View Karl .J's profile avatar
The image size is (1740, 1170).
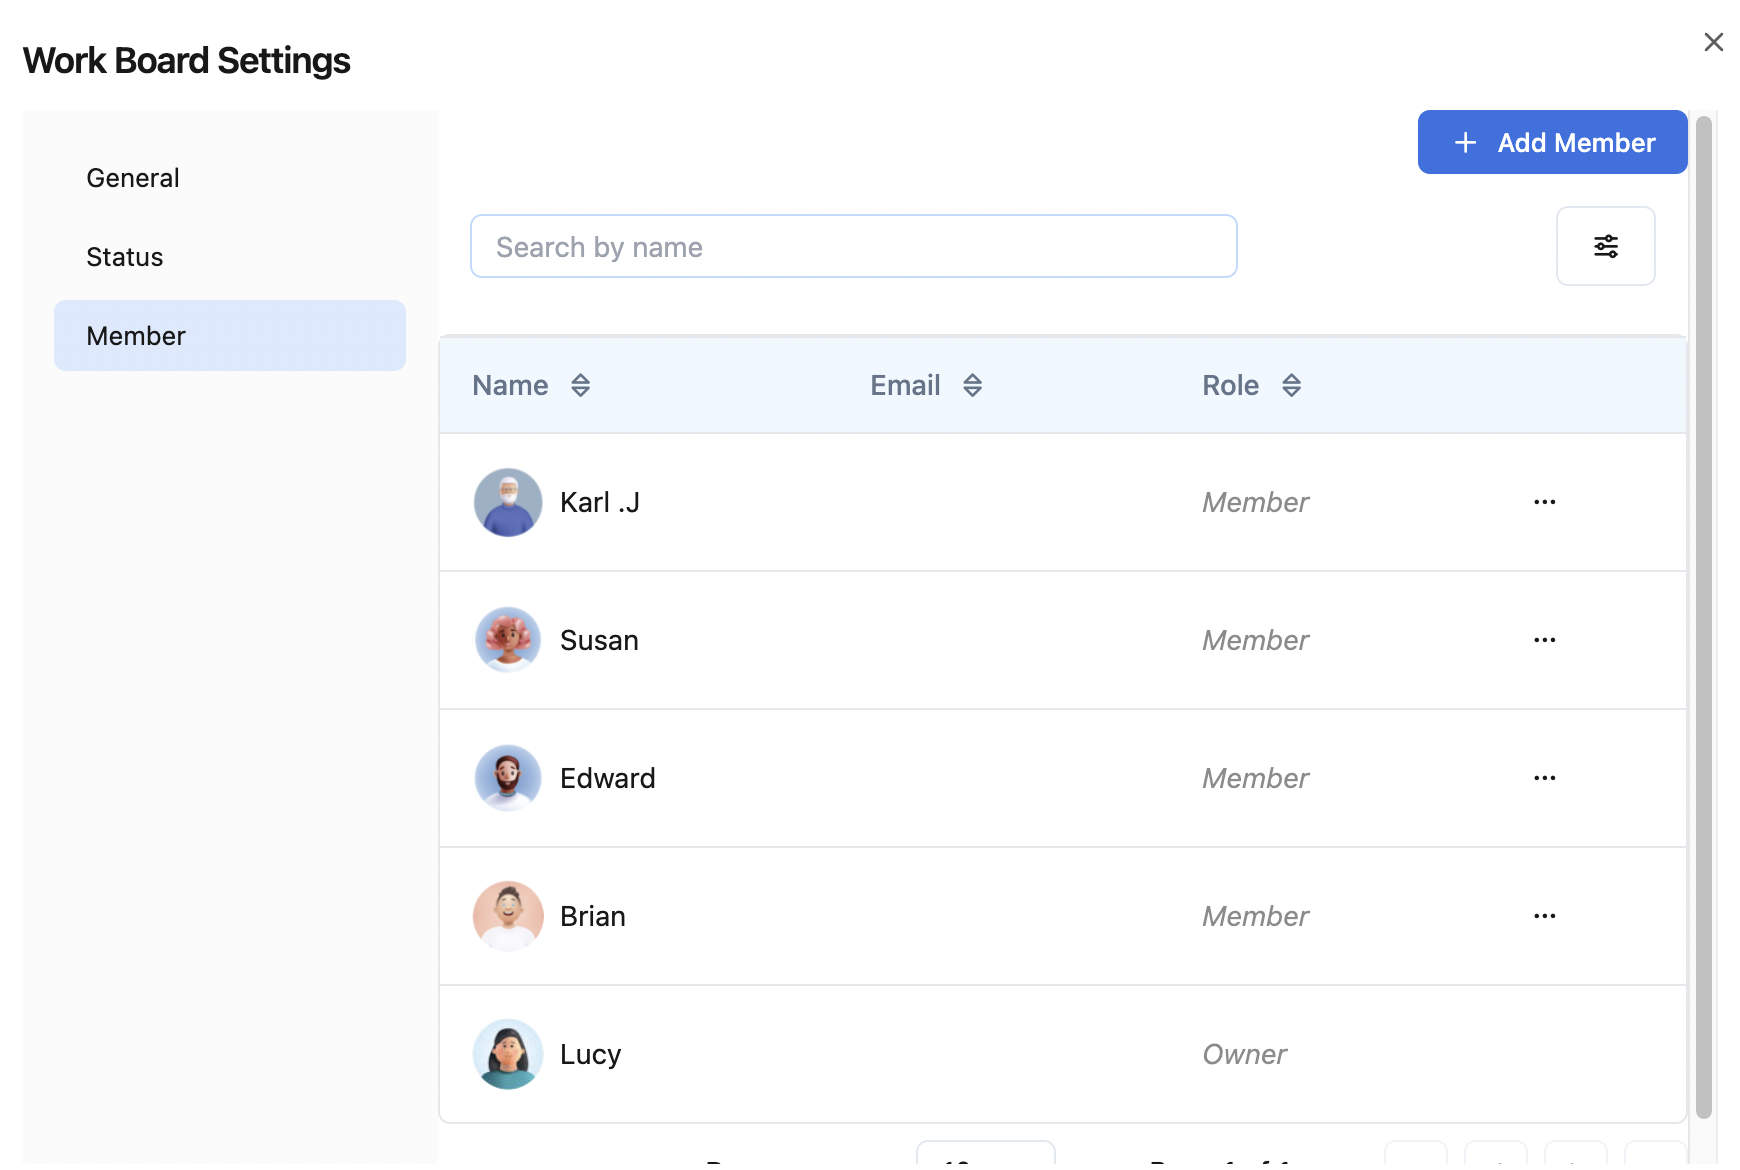pyautogui.click(x=507, y=502)
